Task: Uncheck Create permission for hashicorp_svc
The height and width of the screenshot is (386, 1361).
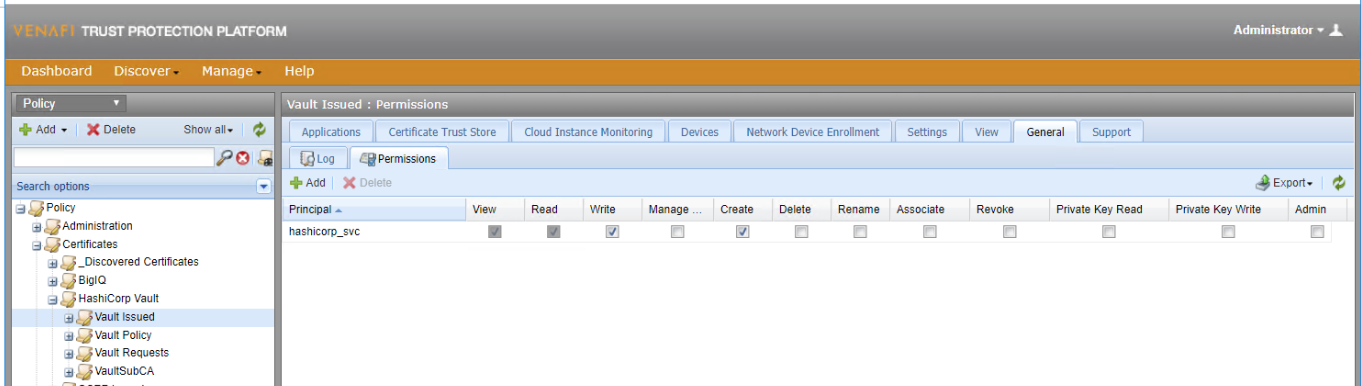Action: [x=743, y=232]
